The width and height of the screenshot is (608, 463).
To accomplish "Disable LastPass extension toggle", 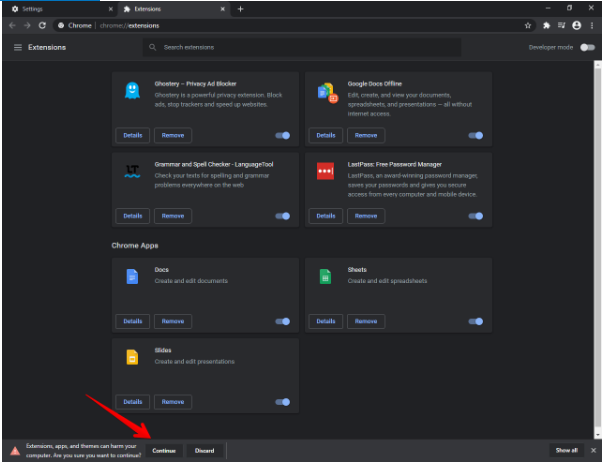I will 476,216.
